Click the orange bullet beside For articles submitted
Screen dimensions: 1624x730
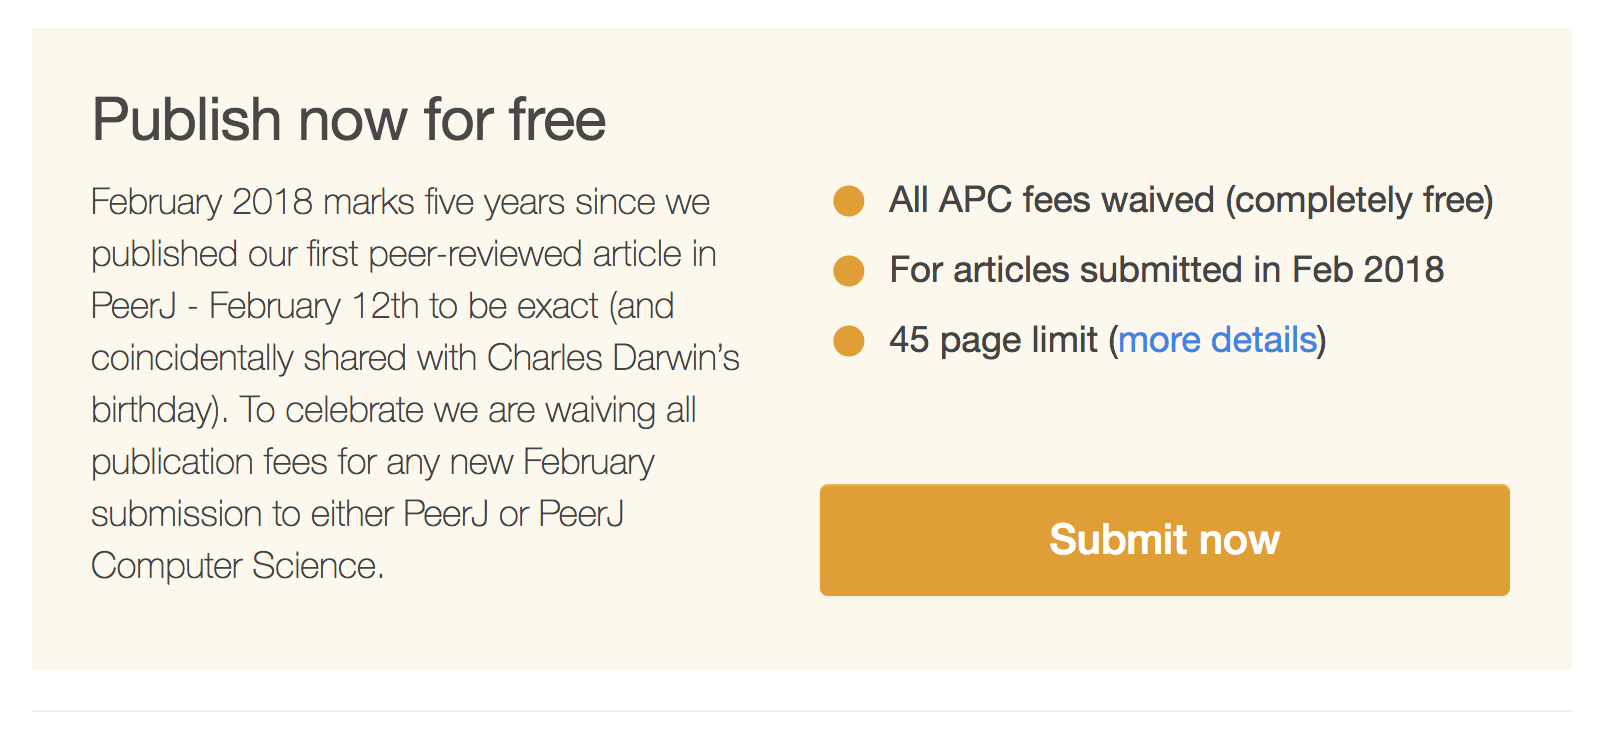(x=849, y=271)
